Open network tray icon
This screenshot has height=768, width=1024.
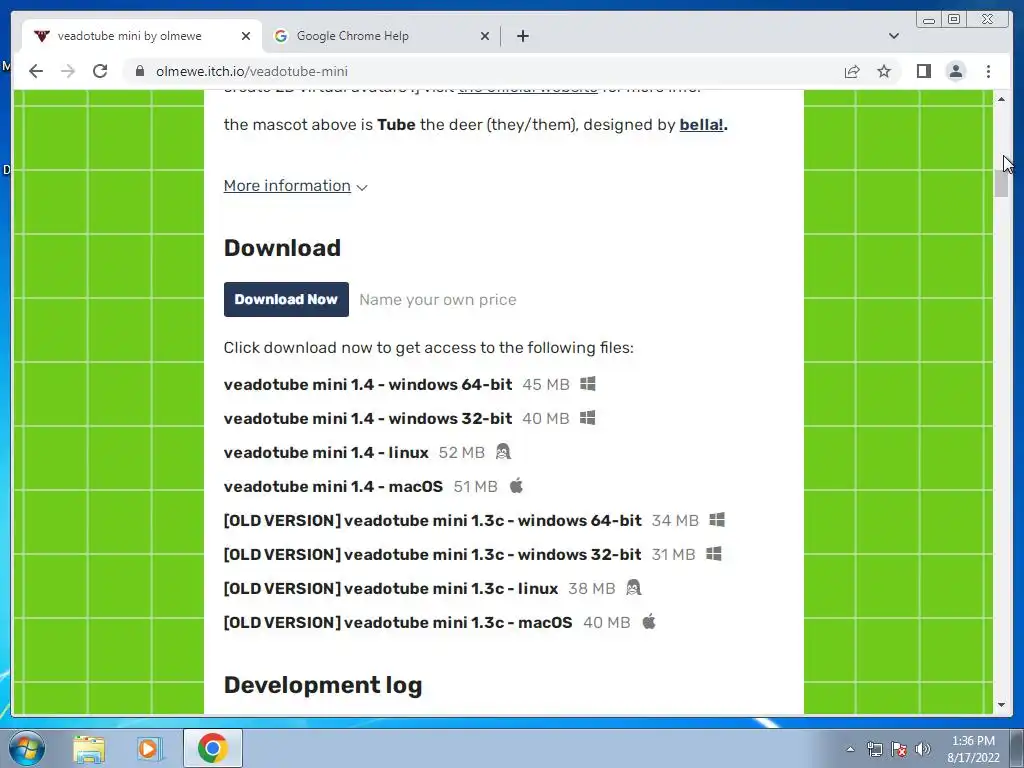(874, 749)
